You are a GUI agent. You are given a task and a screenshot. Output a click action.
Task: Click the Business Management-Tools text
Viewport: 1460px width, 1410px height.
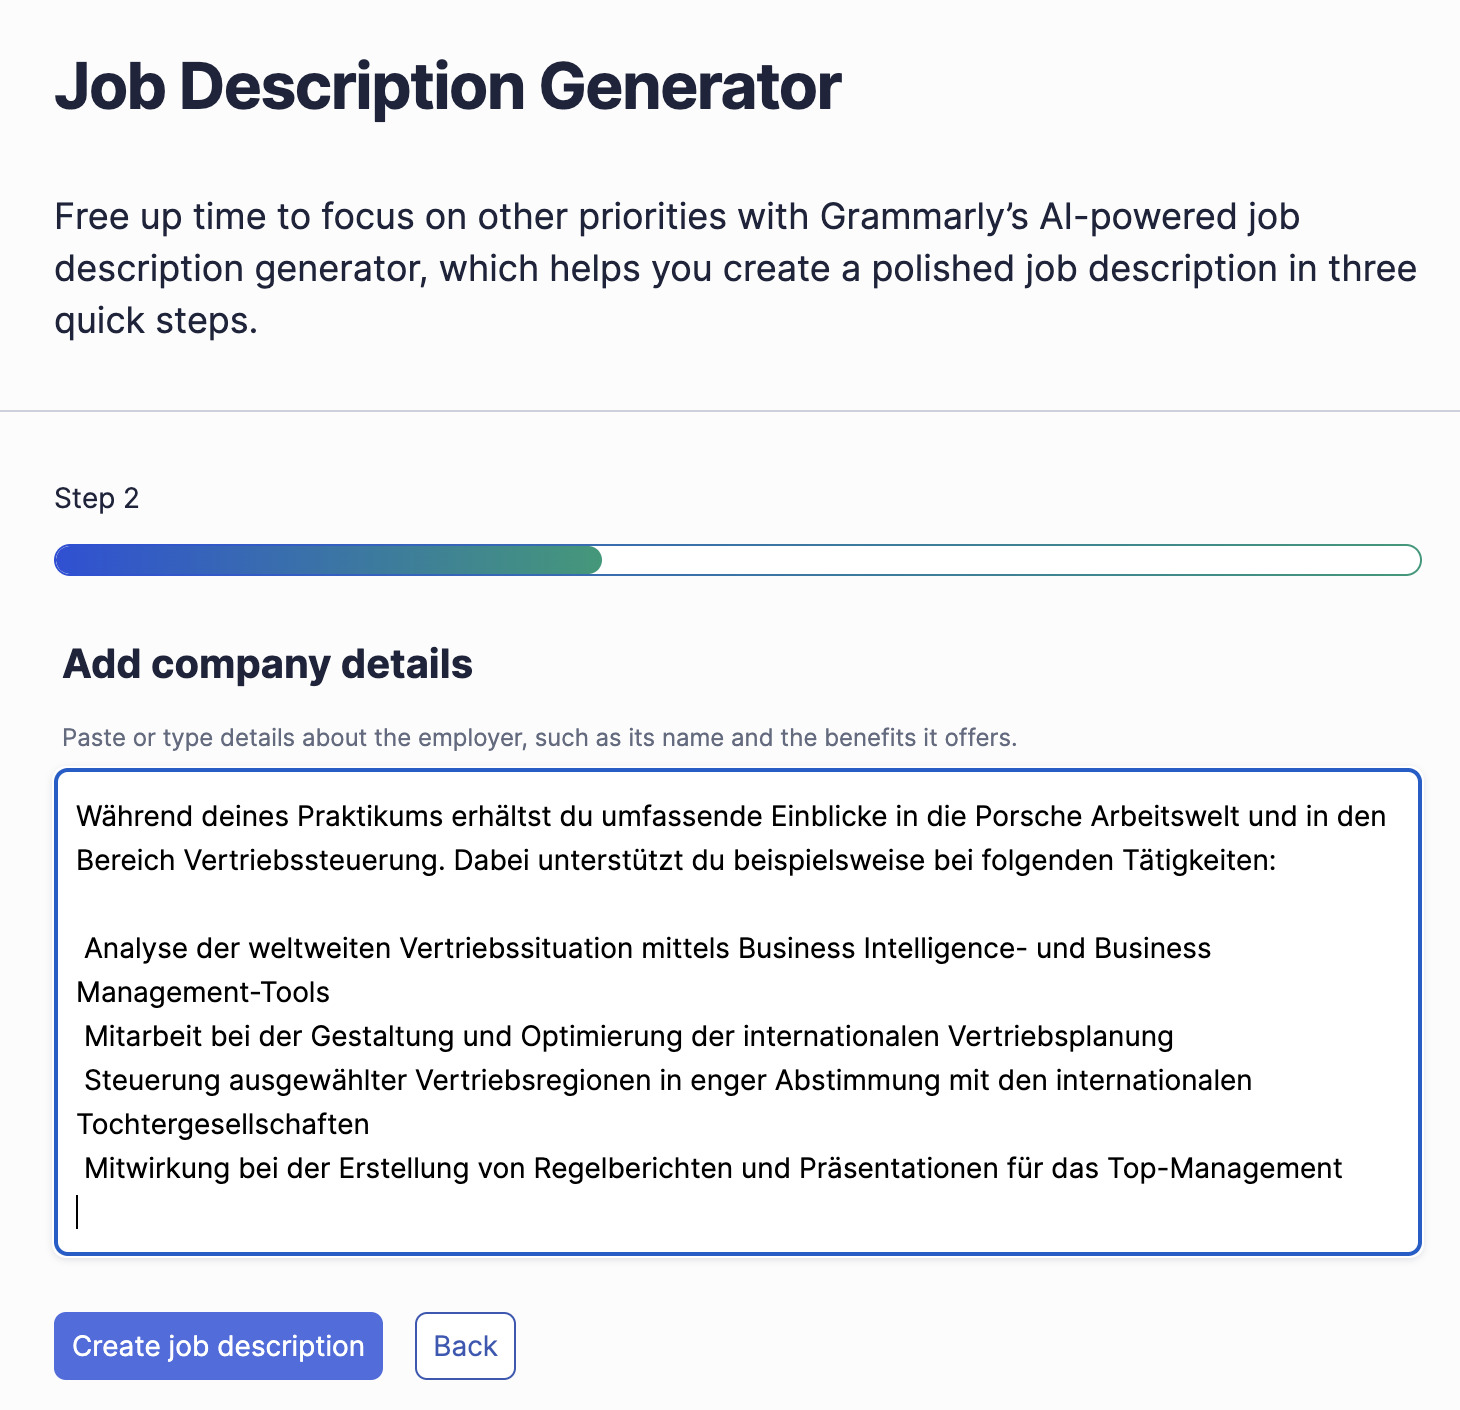[203, 992]
